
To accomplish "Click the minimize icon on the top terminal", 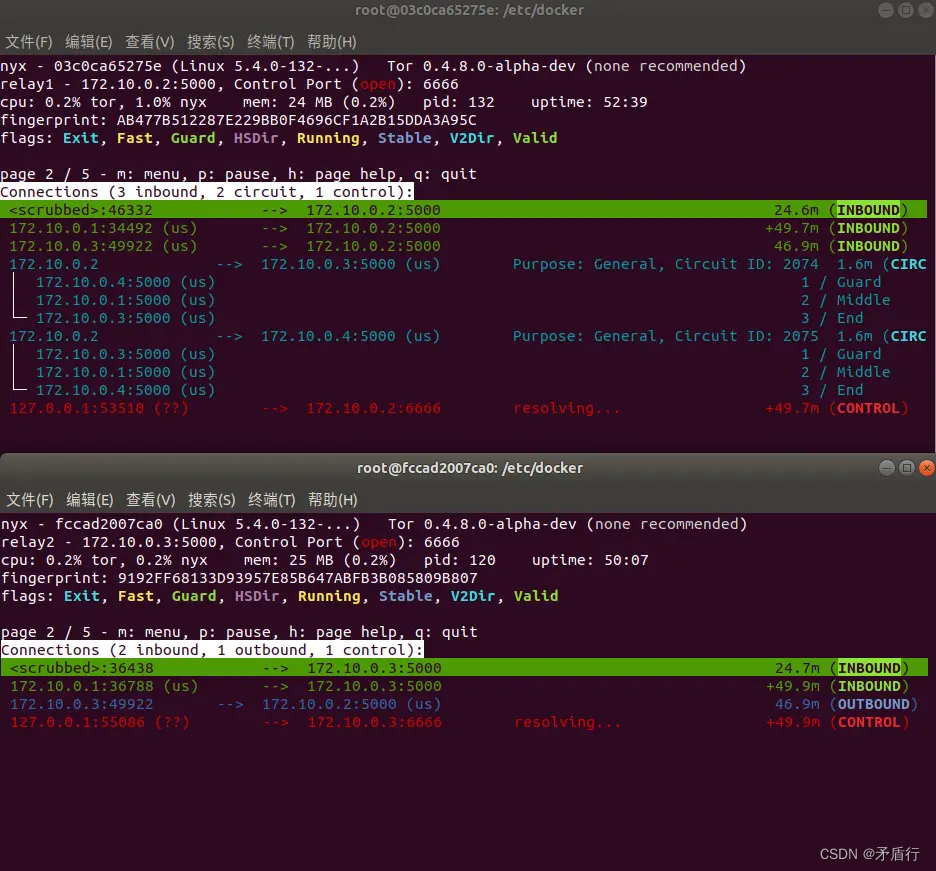I will click(885, 10).
